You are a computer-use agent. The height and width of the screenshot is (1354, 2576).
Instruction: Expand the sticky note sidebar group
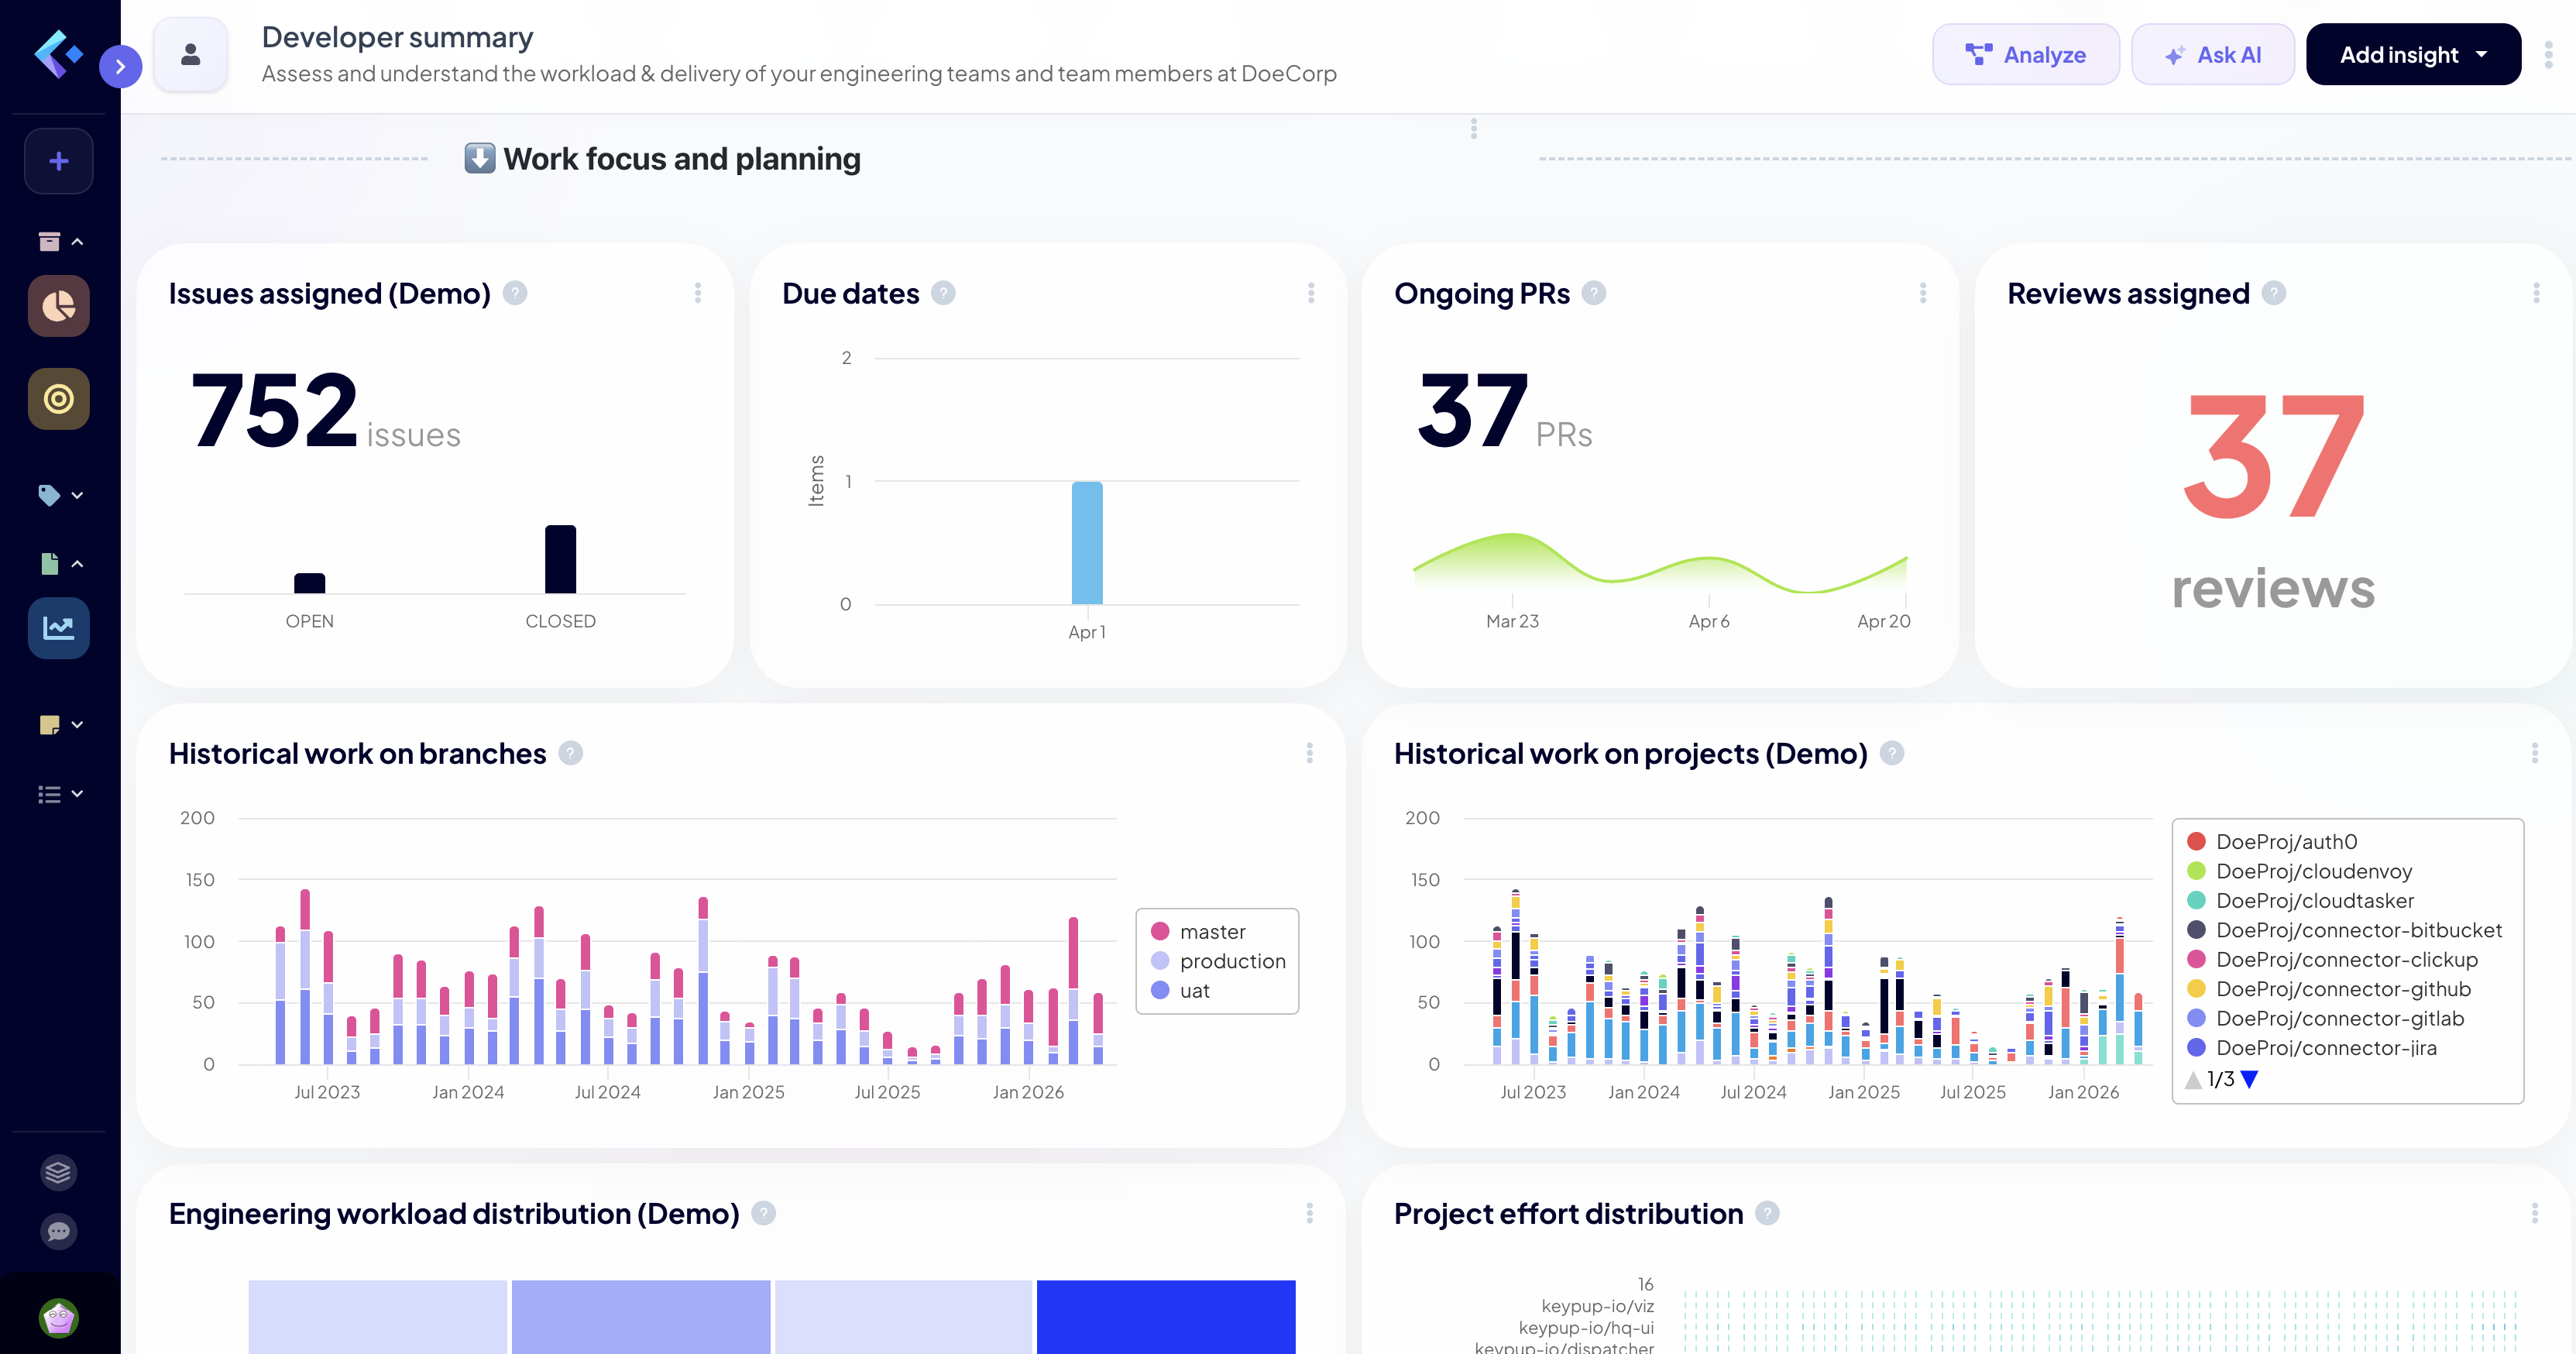point(60,724)
